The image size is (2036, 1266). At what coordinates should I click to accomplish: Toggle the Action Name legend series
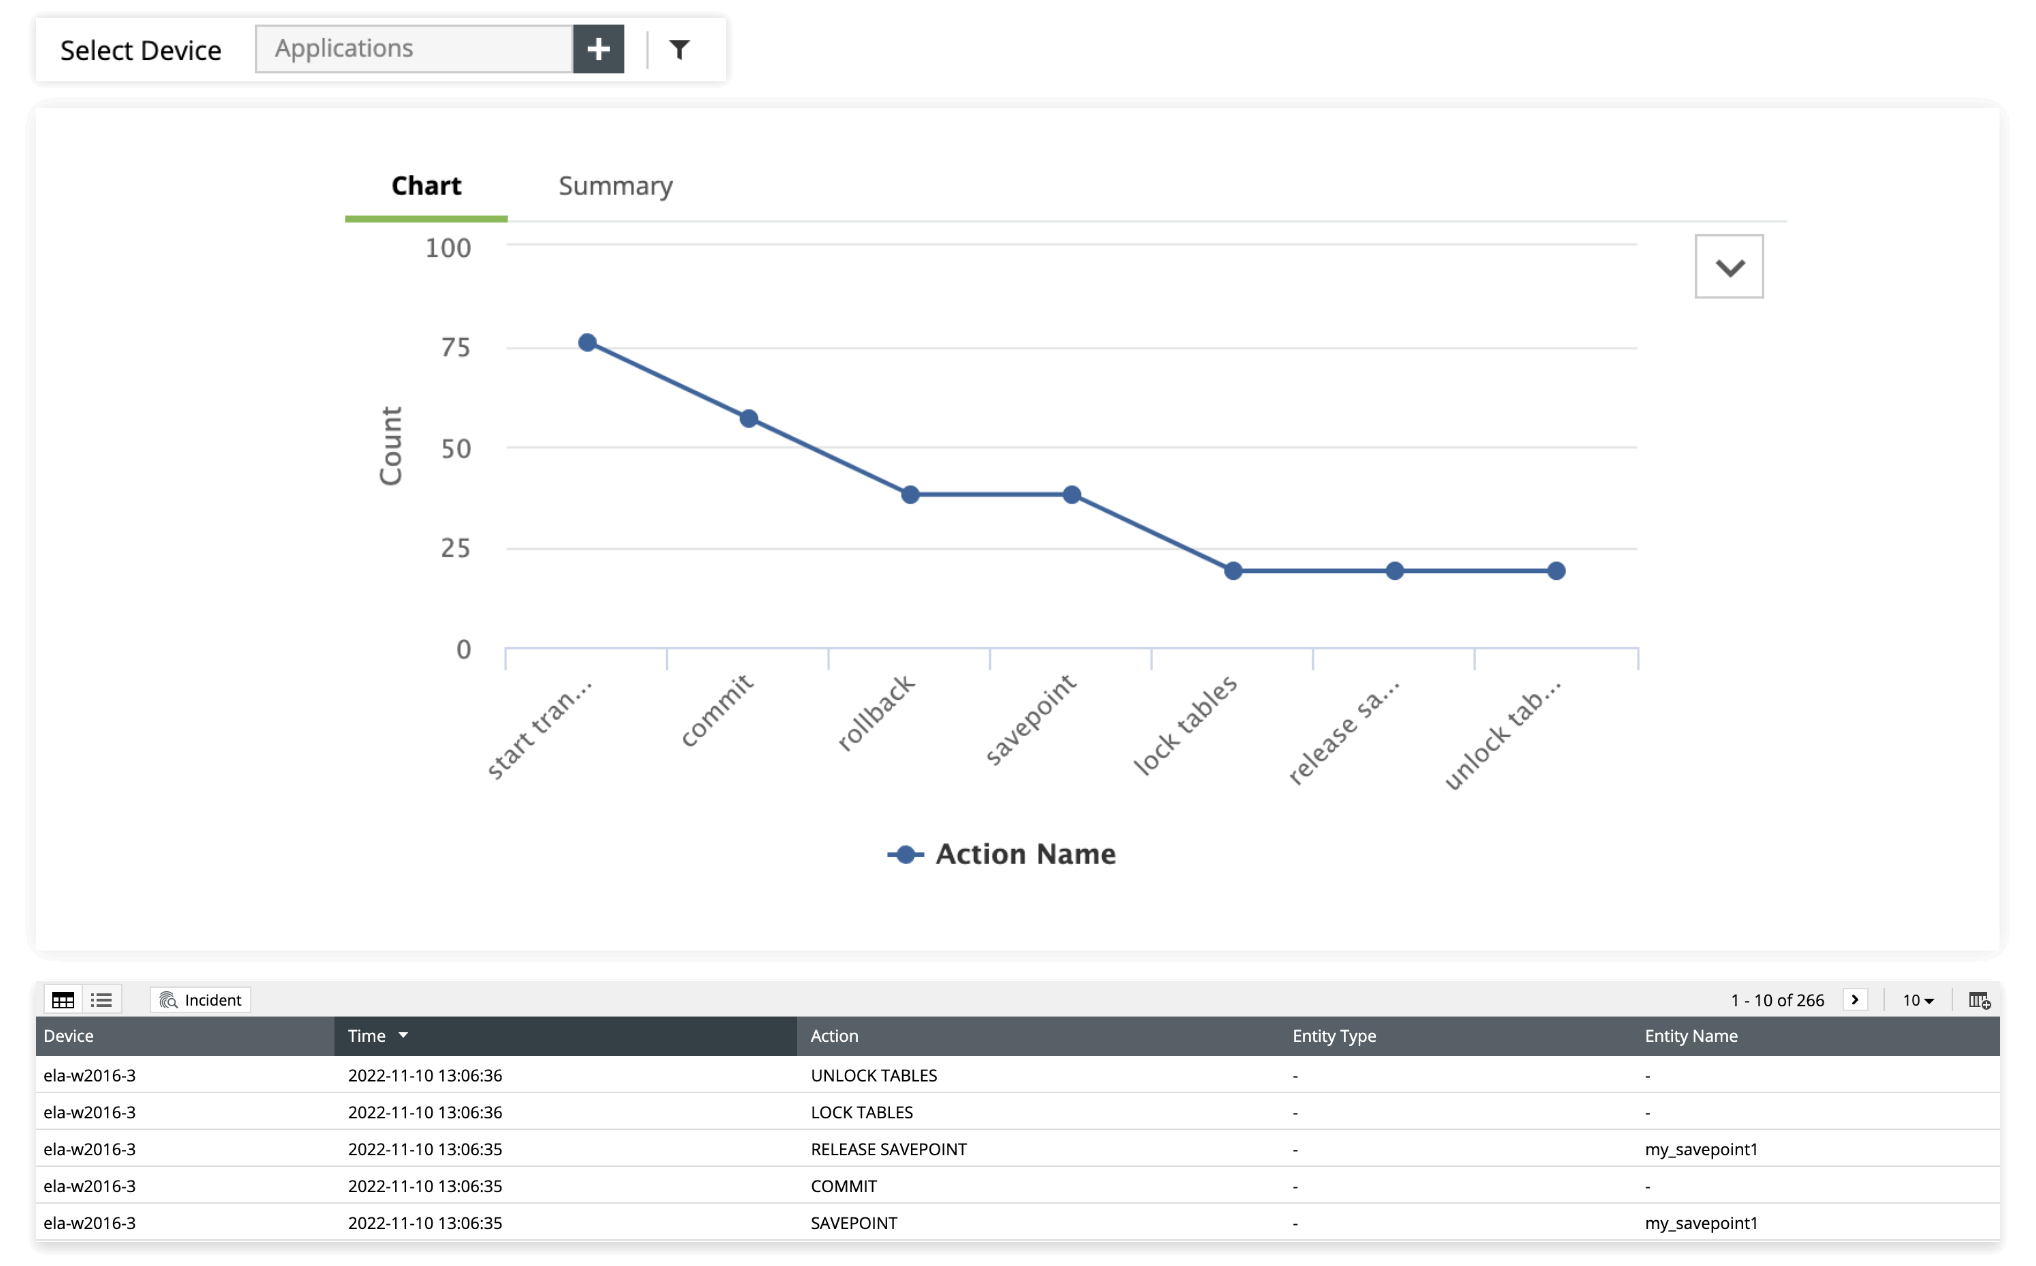tap(1002, 854)
